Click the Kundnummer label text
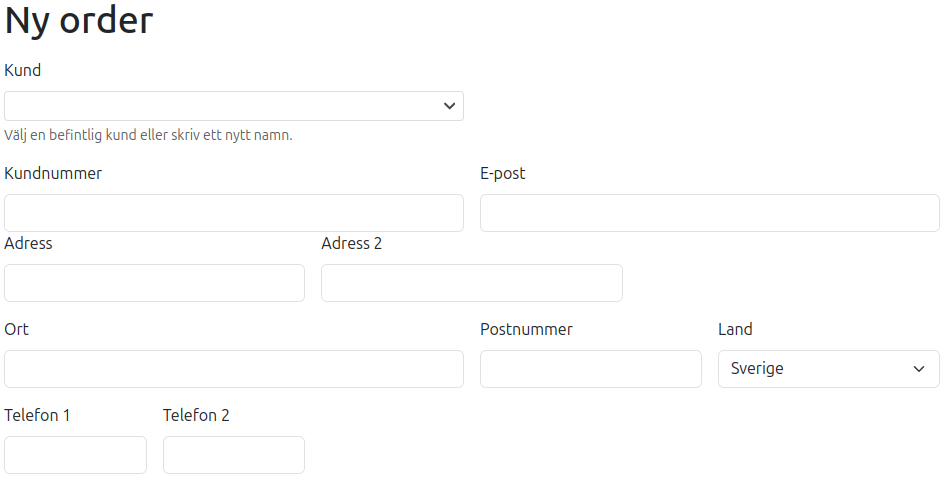The width and height of the screenshot is (947, 487). click(x=53, y=173)
